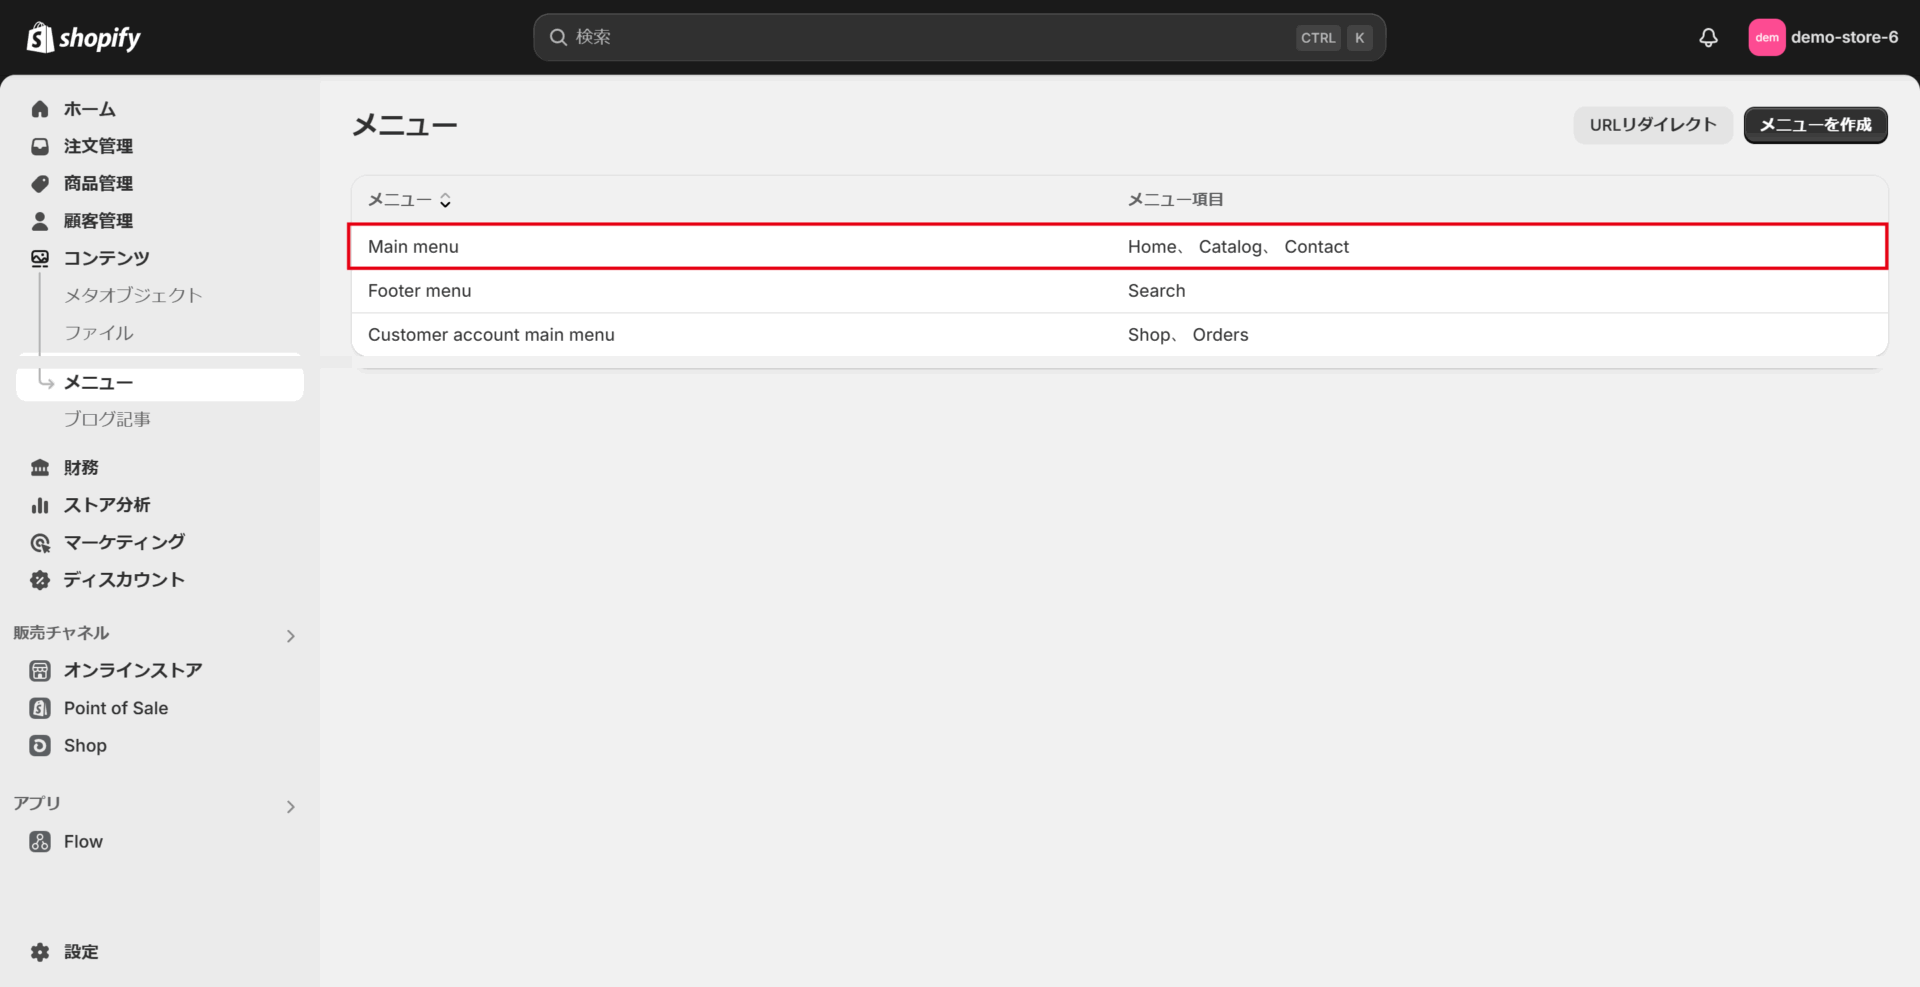
Task: Click the Flow app icon
Action: pos(40,842)
